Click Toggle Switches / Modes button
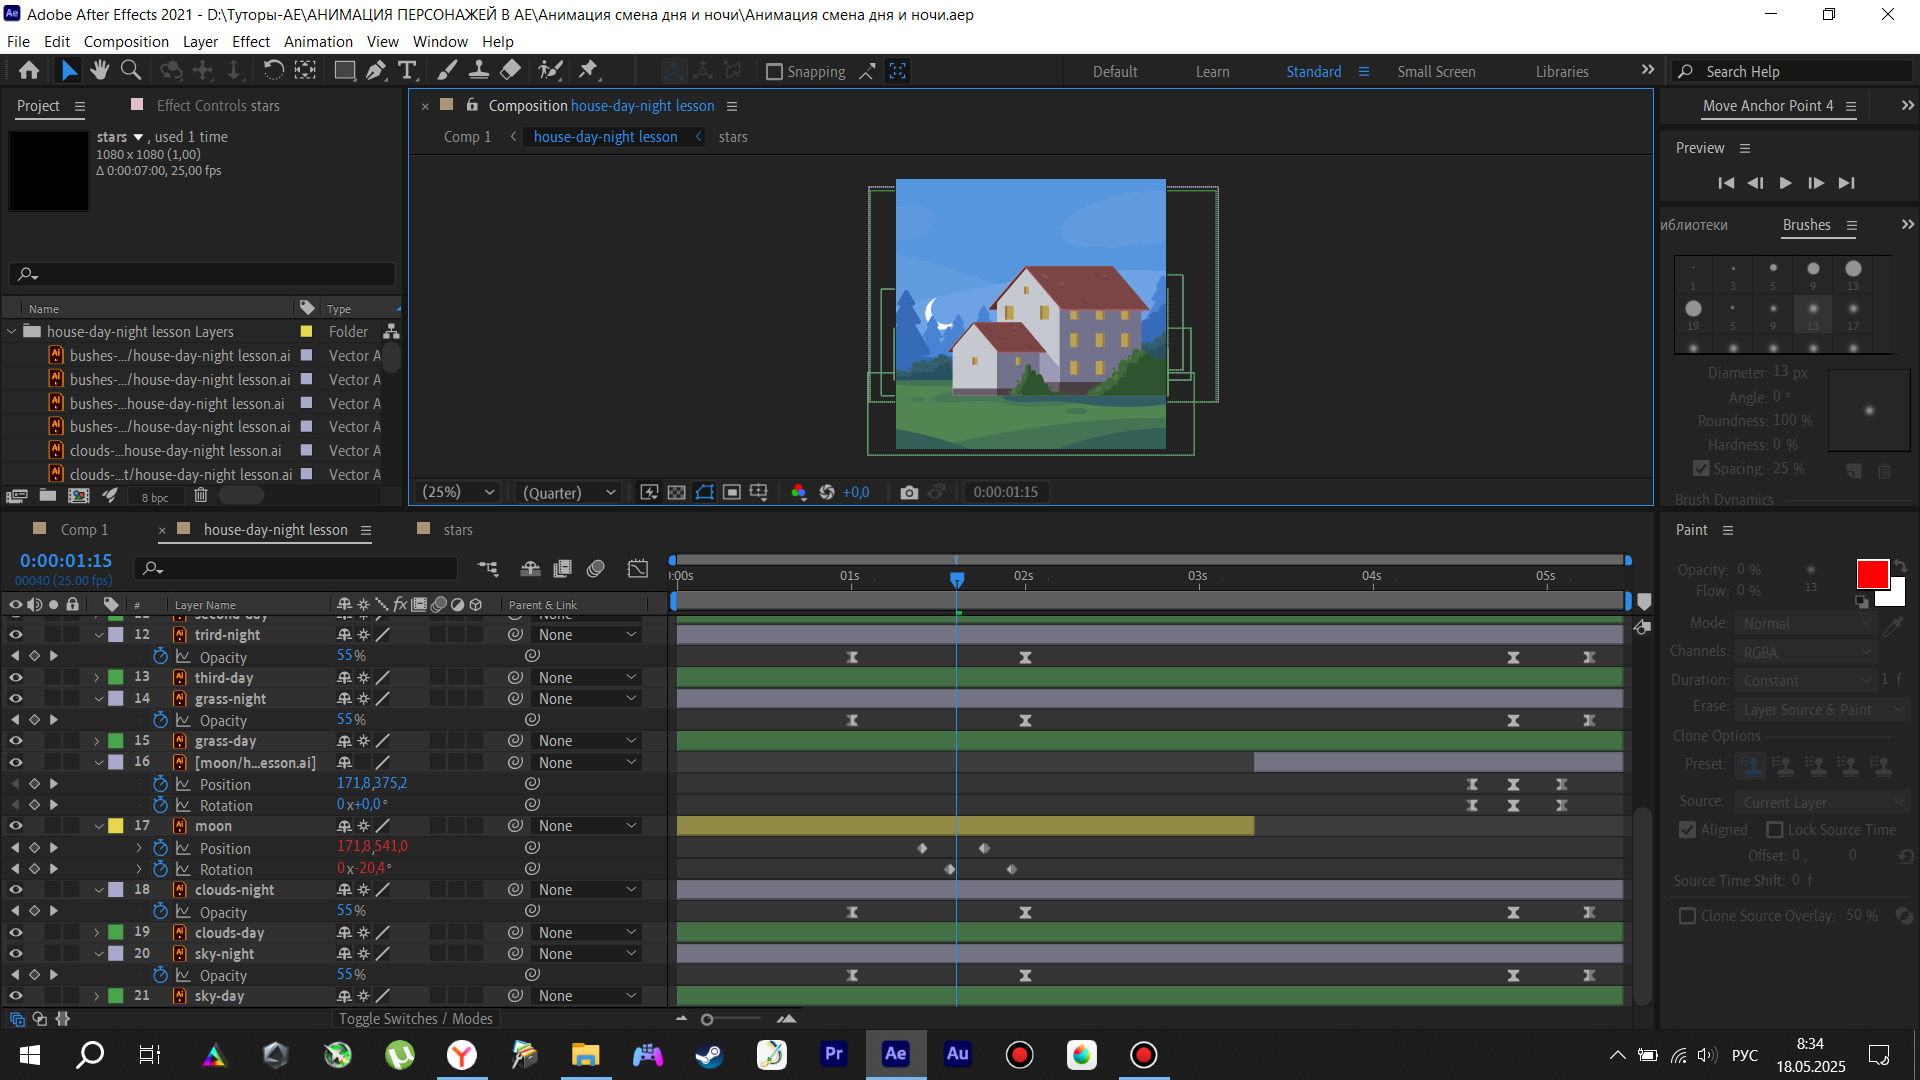The width and height of the screenshot is (1920, 1080). 415,1018
